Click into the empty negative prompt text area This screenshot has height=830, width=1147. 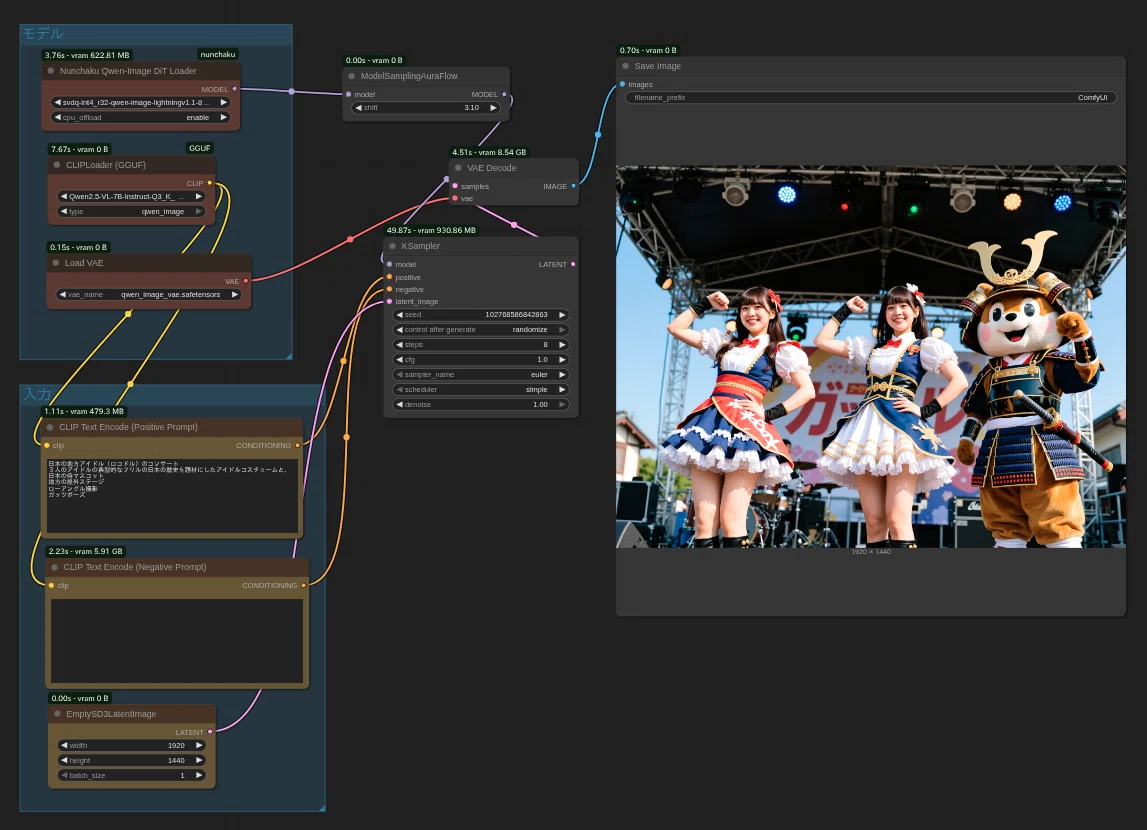click(x=177, y=641)
